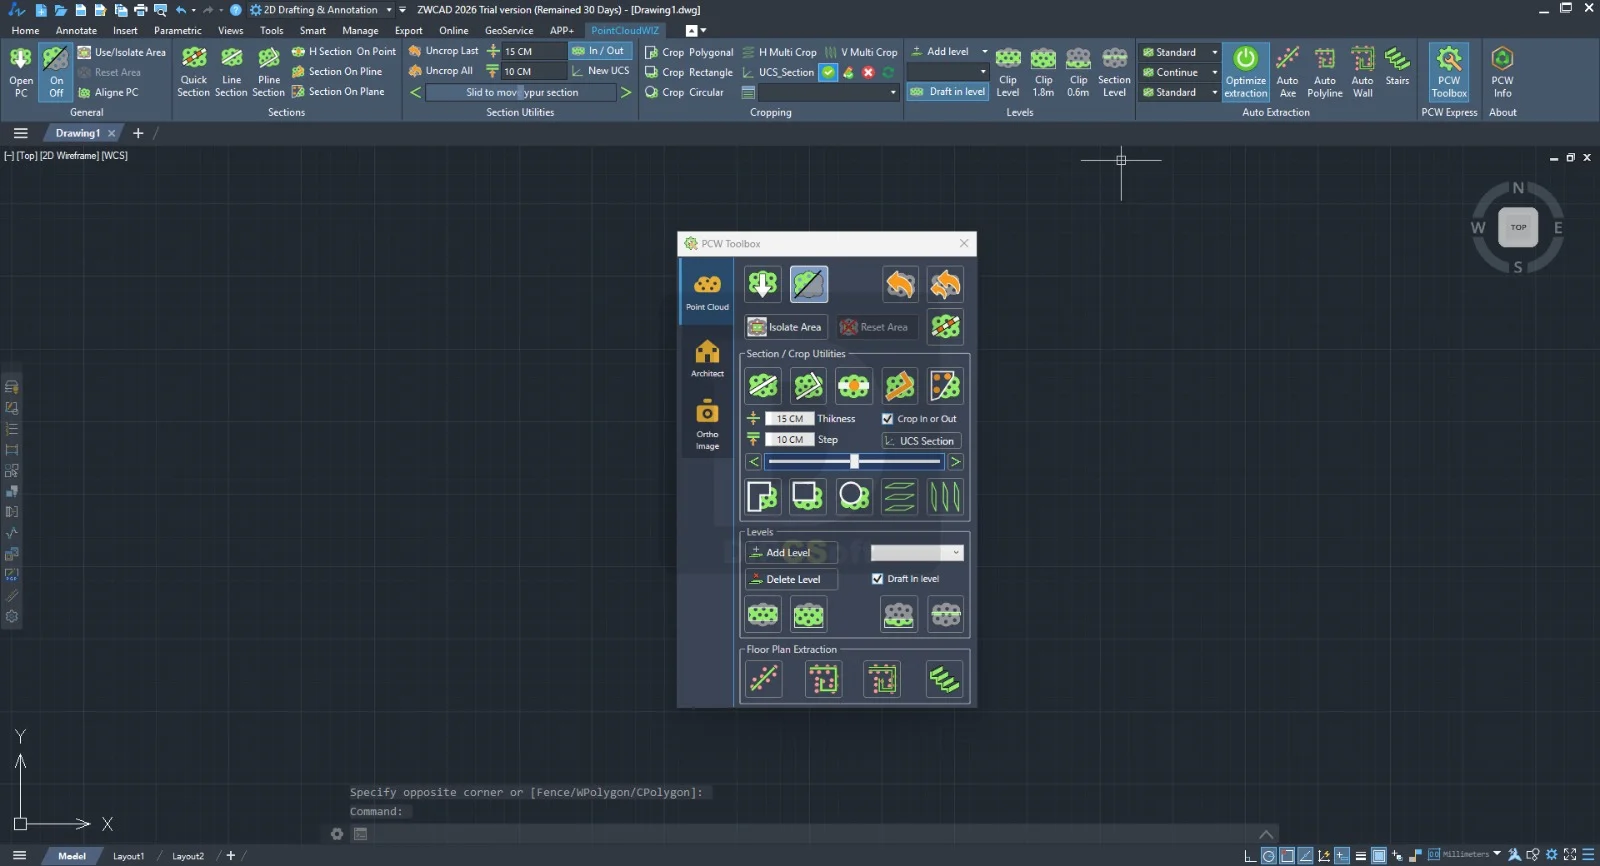This screenshot has width=1600, height=866.
Task: Click the Delete Level button in toolbox
Action: click(791, 579)
